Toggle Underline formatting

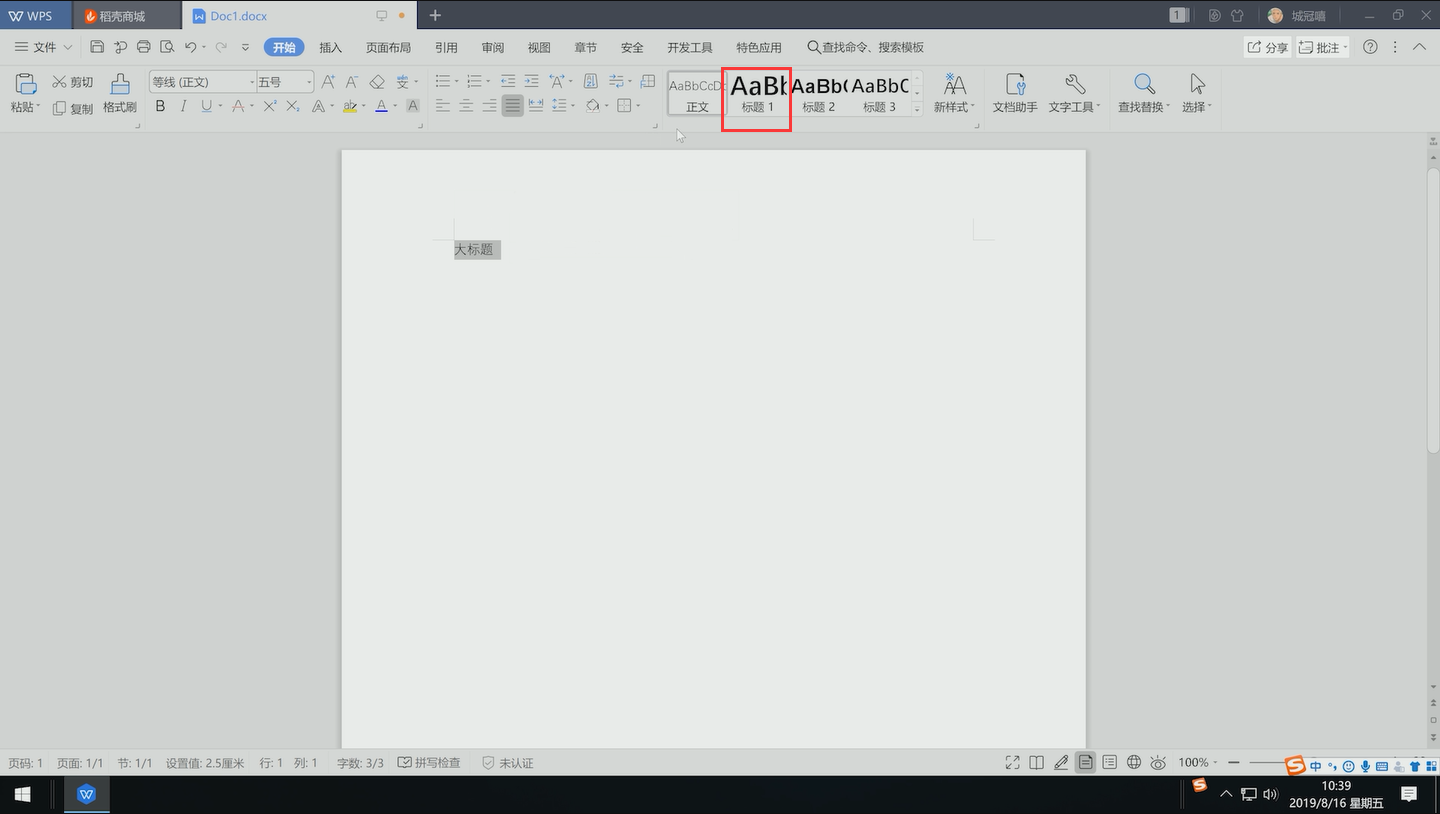click(x=206, y=106)
